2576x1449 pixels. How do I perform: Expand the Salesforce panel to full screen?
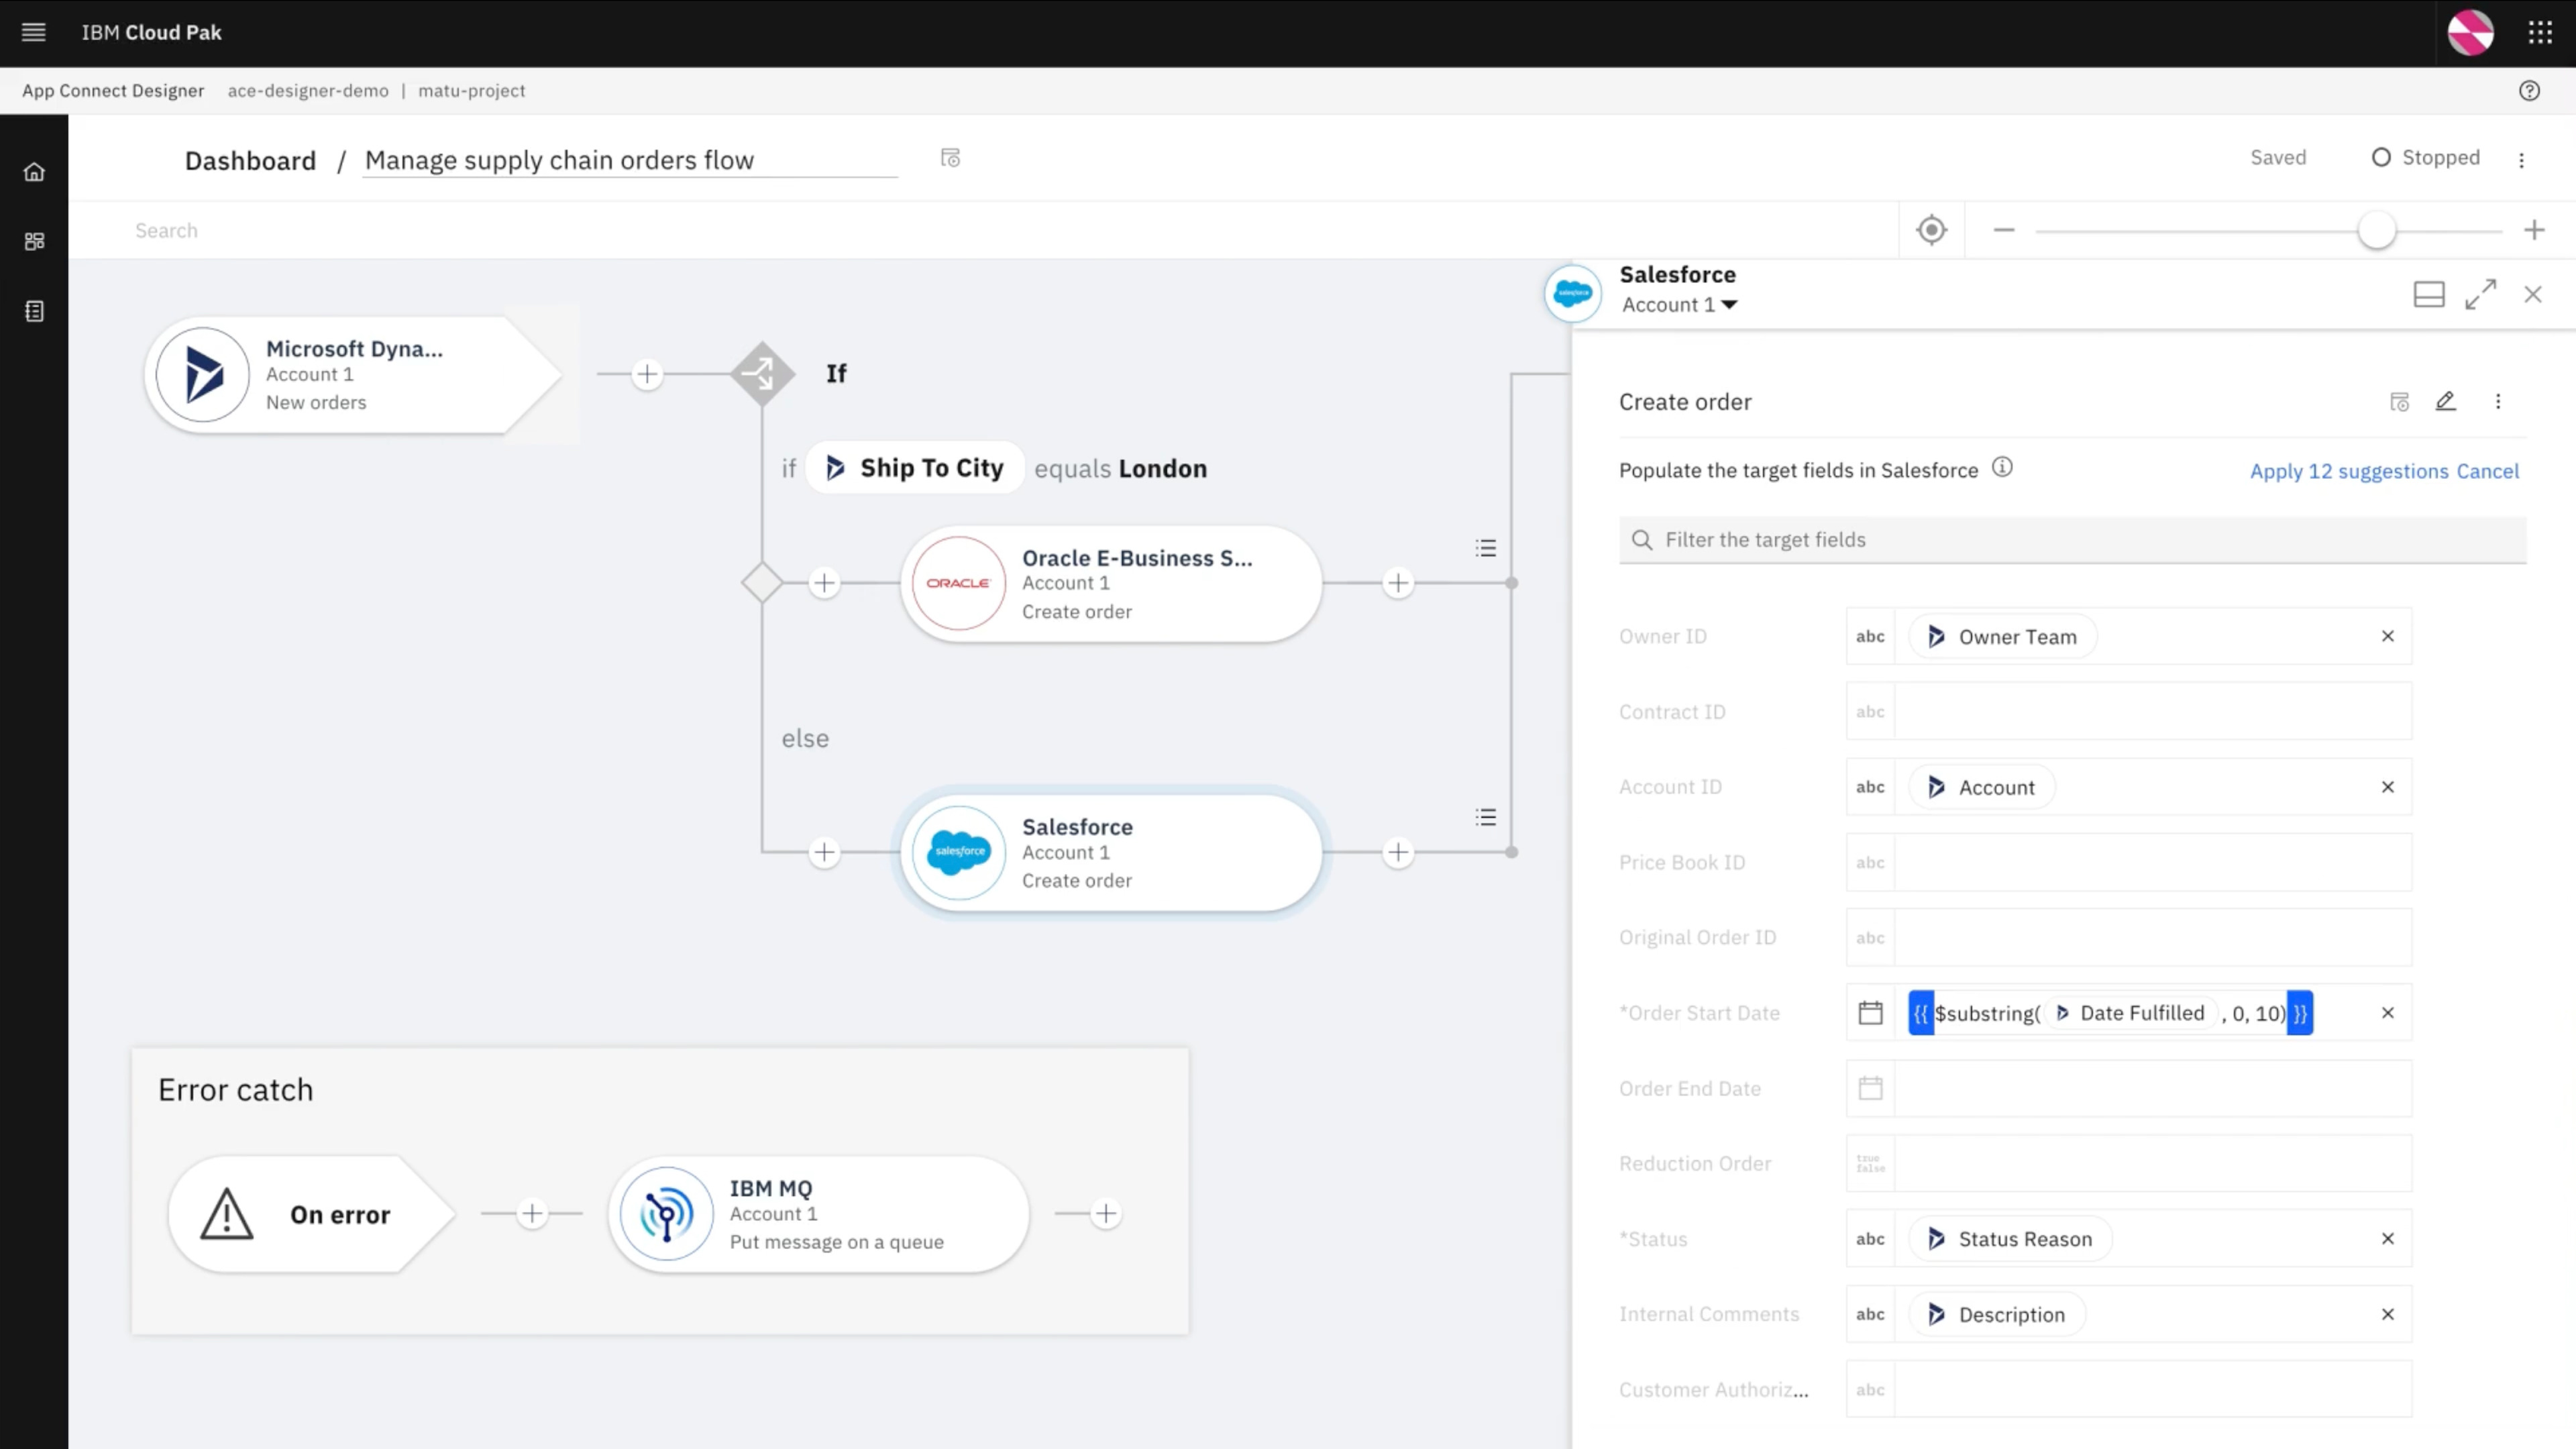[x=2480, y=294]
